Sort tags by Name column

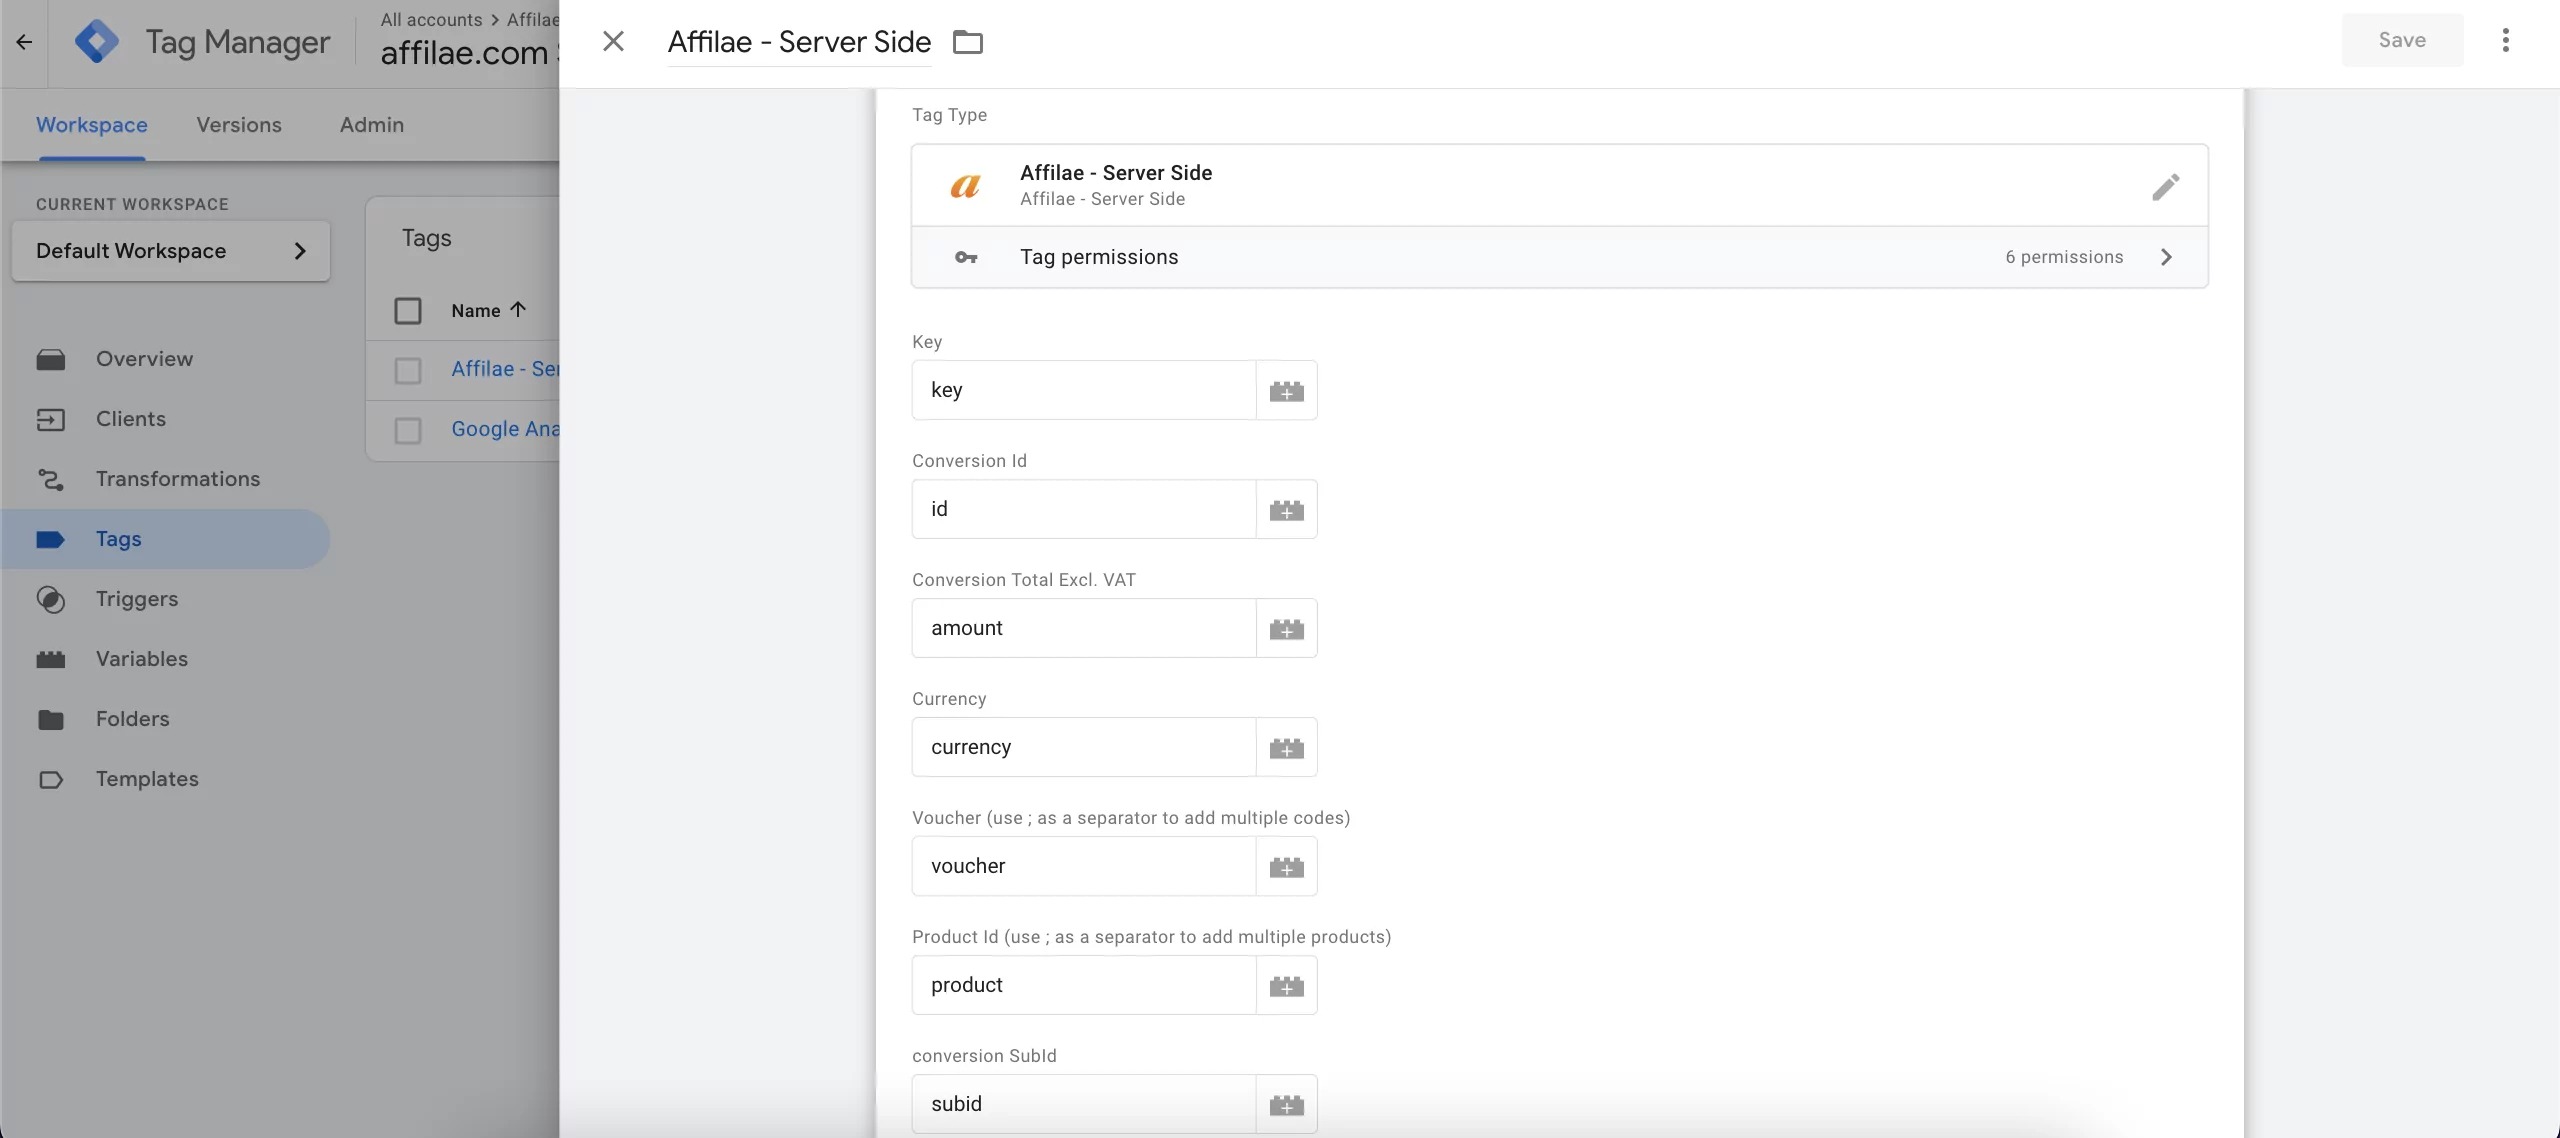488,310
